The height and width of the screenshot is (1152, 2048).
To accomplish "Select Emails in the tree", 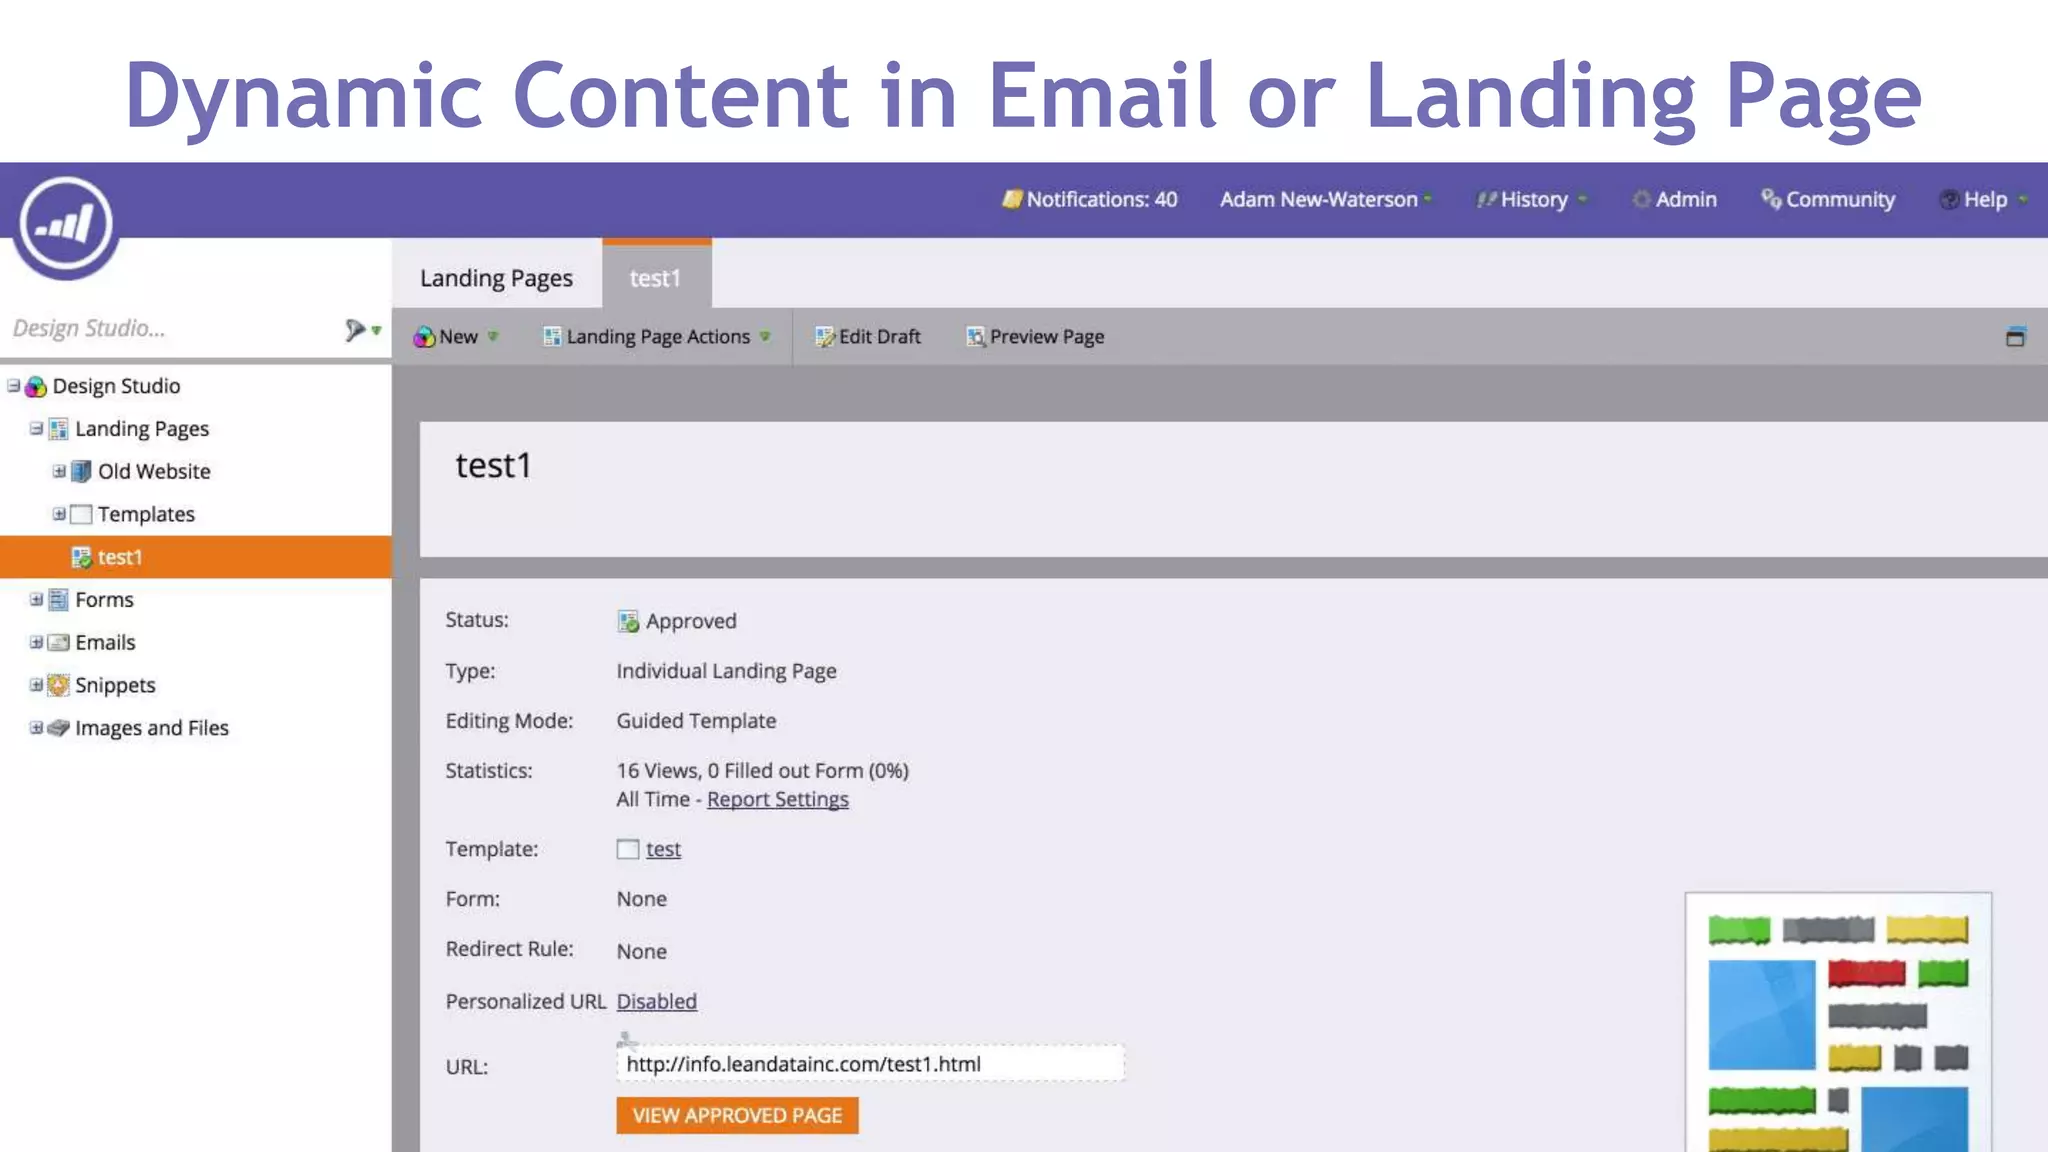I will (x=105, y=642).
